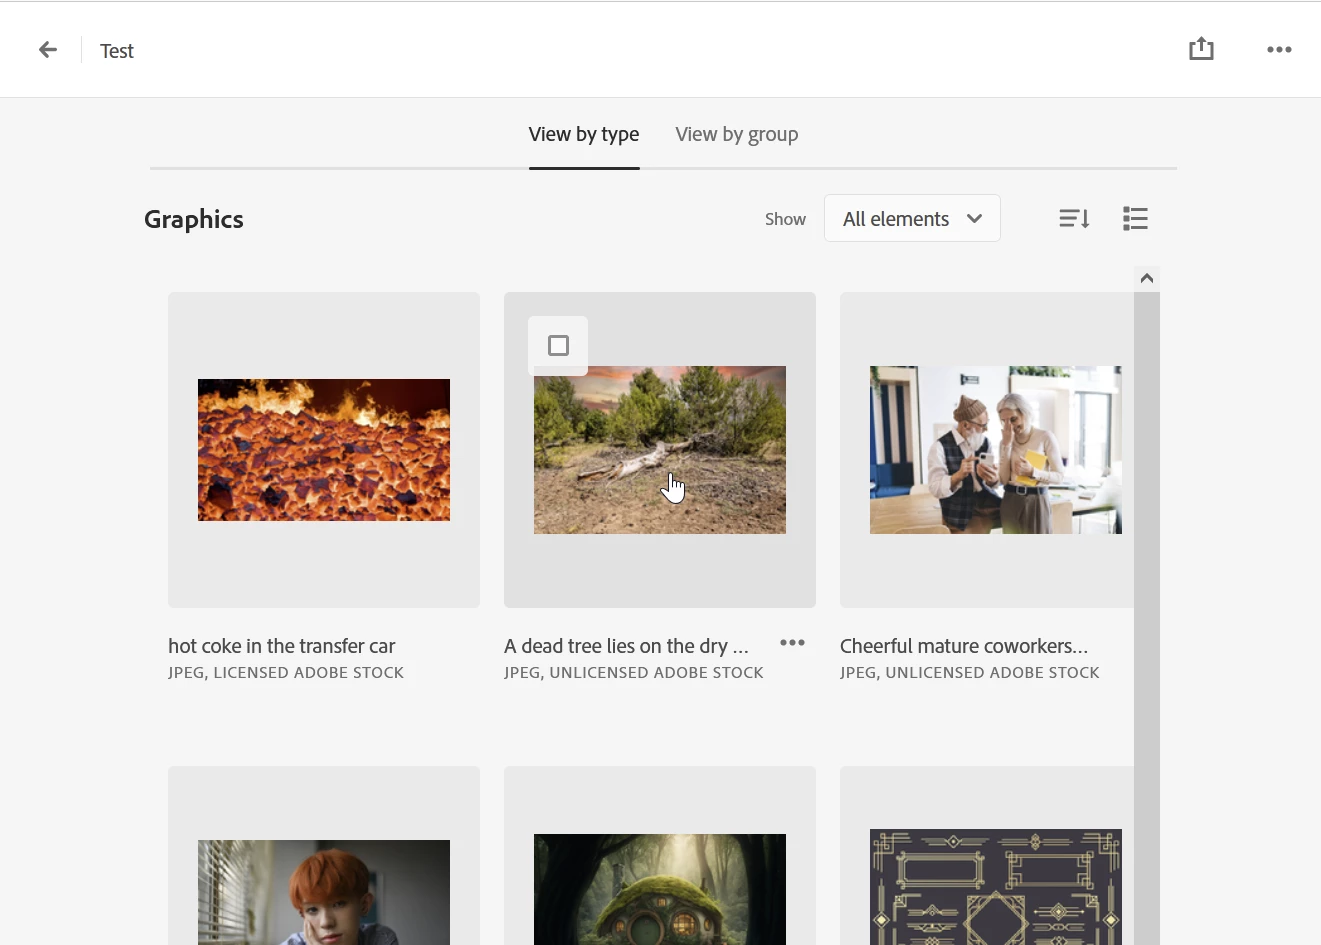Screen dimensions: 1321x945
Task: Switch to list view icon
Action: click(x=1135, y=218)
